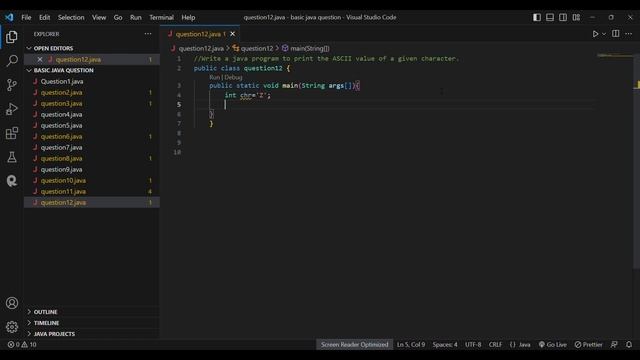Open question9.java in explorer
The height and width of the screenshot is (360, 640).
[91, 169]
